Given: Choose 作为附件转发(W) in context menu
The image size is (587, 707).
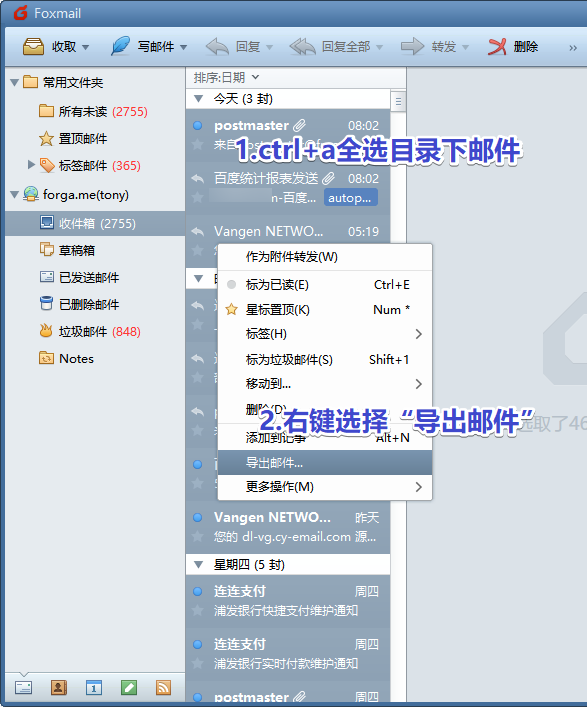Looking at the screenshot, I should coord(325,257).
